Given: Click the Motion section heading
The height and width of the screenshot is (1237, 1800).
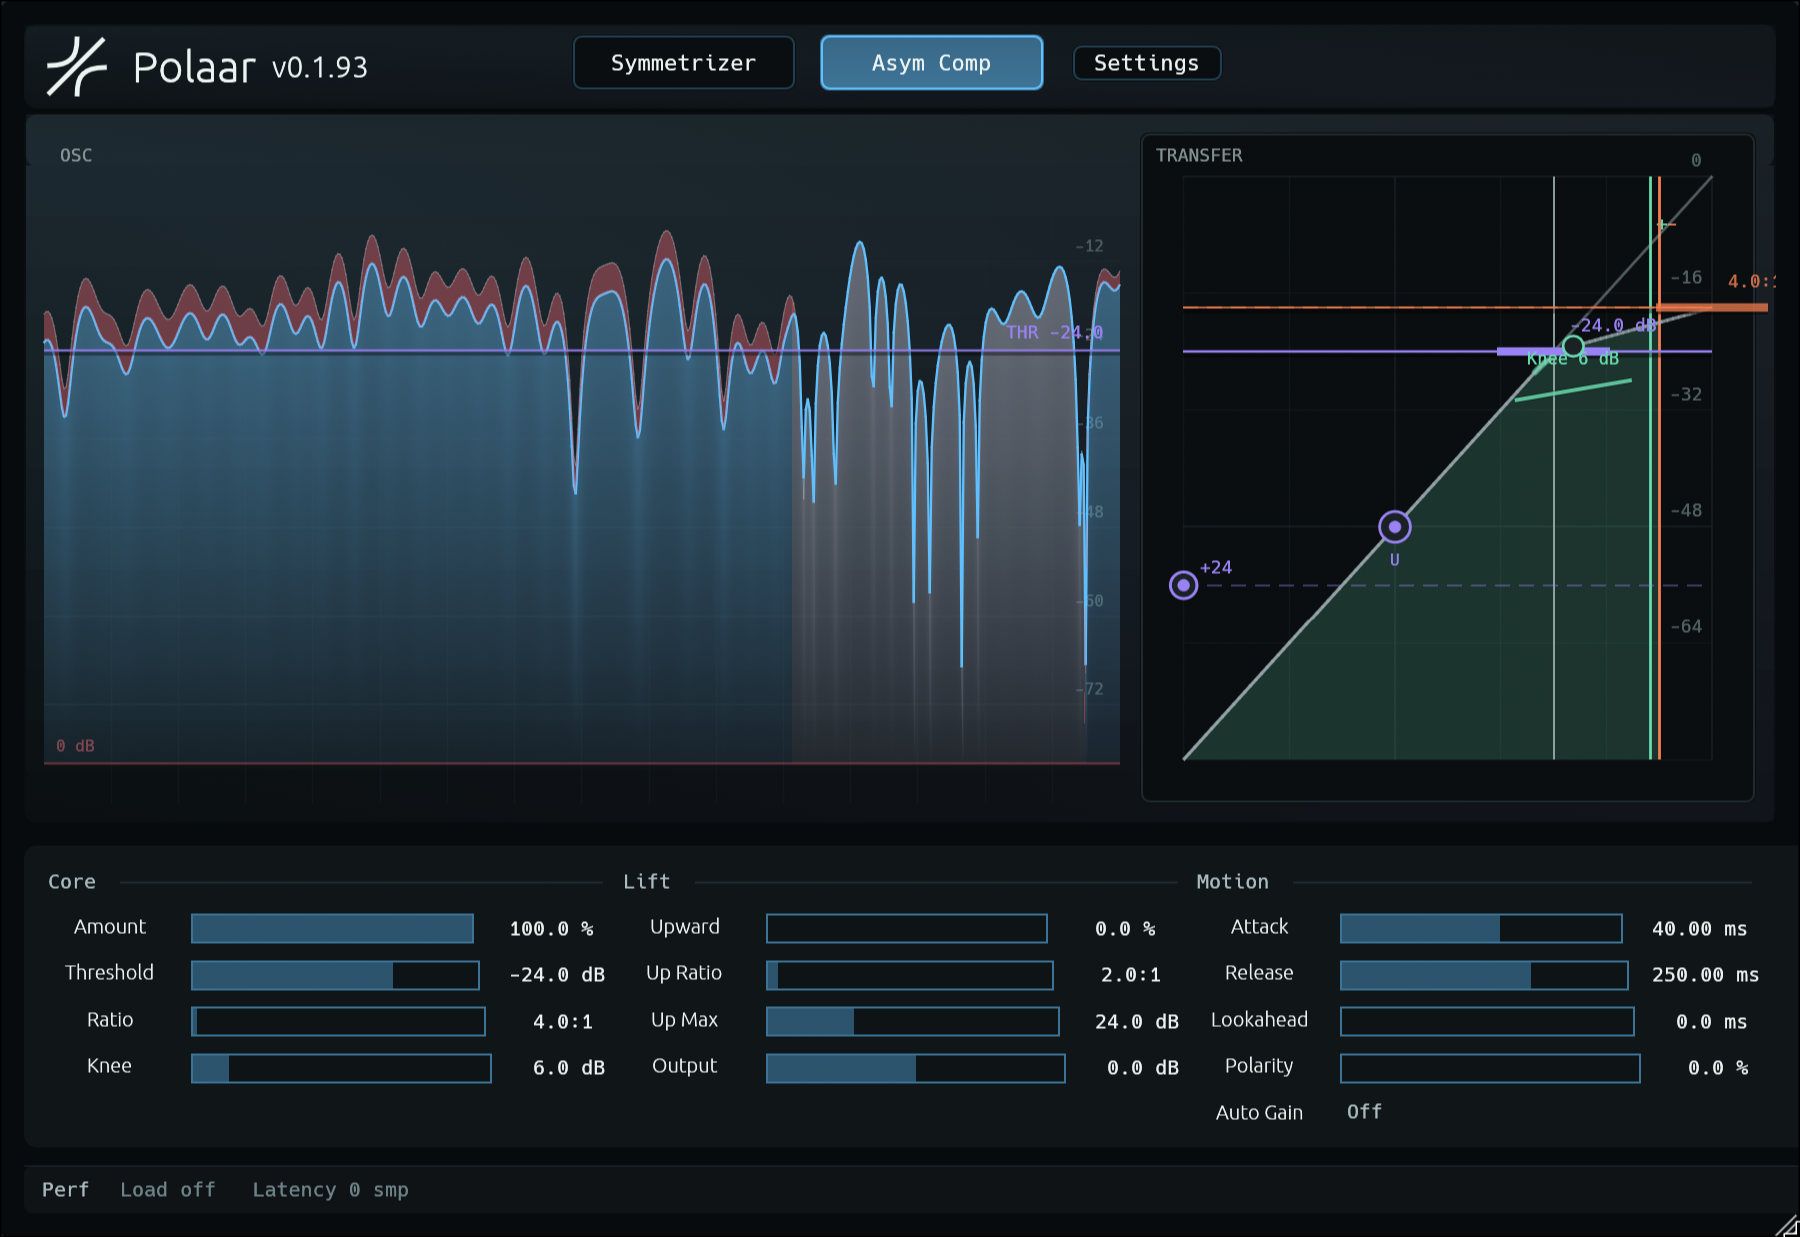Looking at the screenshot, I should tap(1233, 882).
